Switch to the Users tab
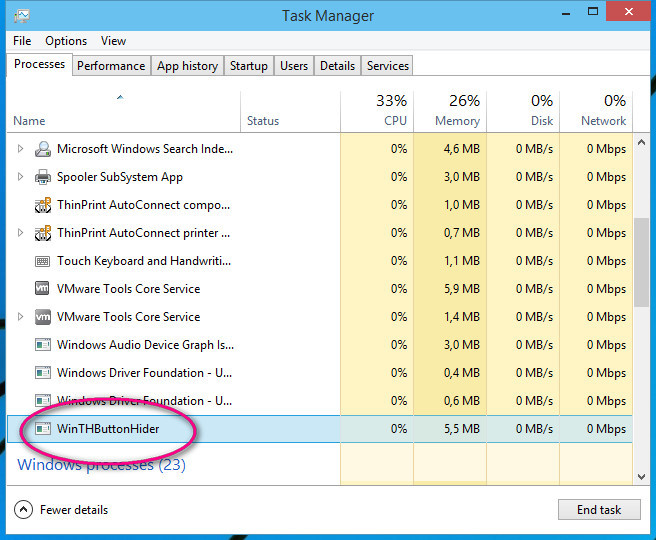The height and width of the screenshot is (540, 656). (x=294, y=66)
